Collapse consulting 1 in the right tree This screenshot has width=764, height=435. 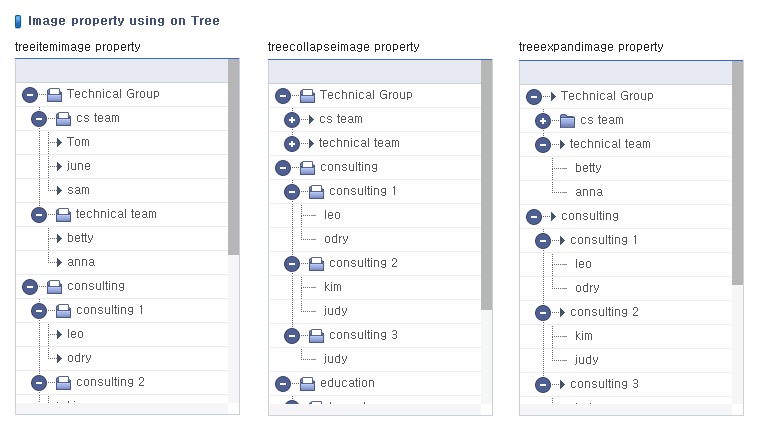pyautogui.click(x=543, y=241)
